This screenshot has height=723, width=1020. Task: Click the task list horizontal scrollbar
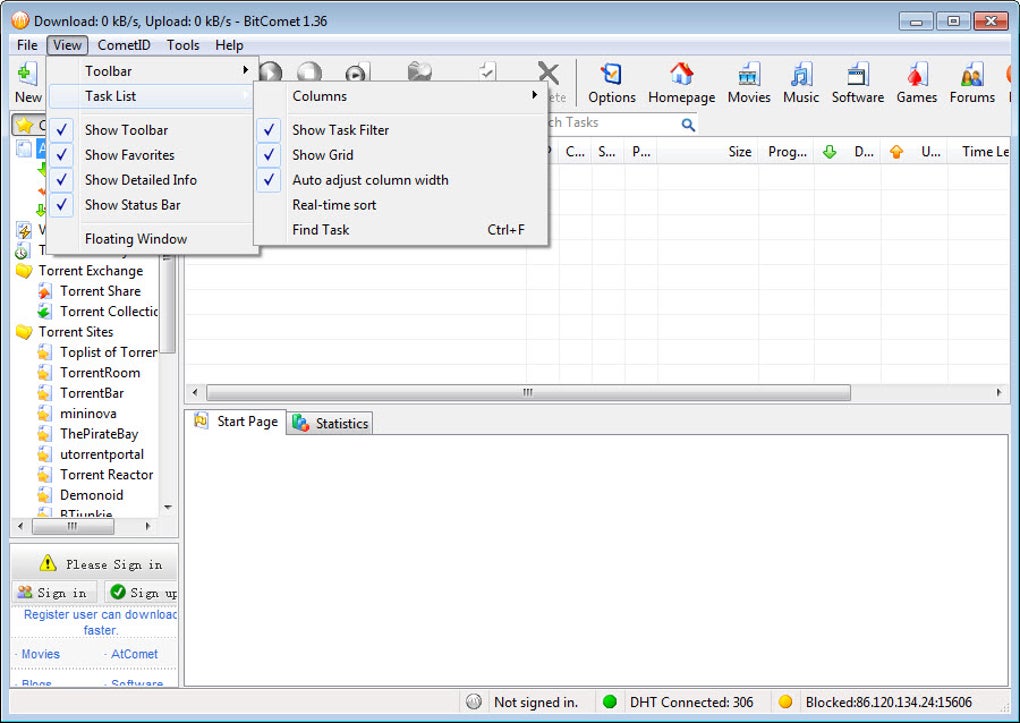(x=528, y=392)
